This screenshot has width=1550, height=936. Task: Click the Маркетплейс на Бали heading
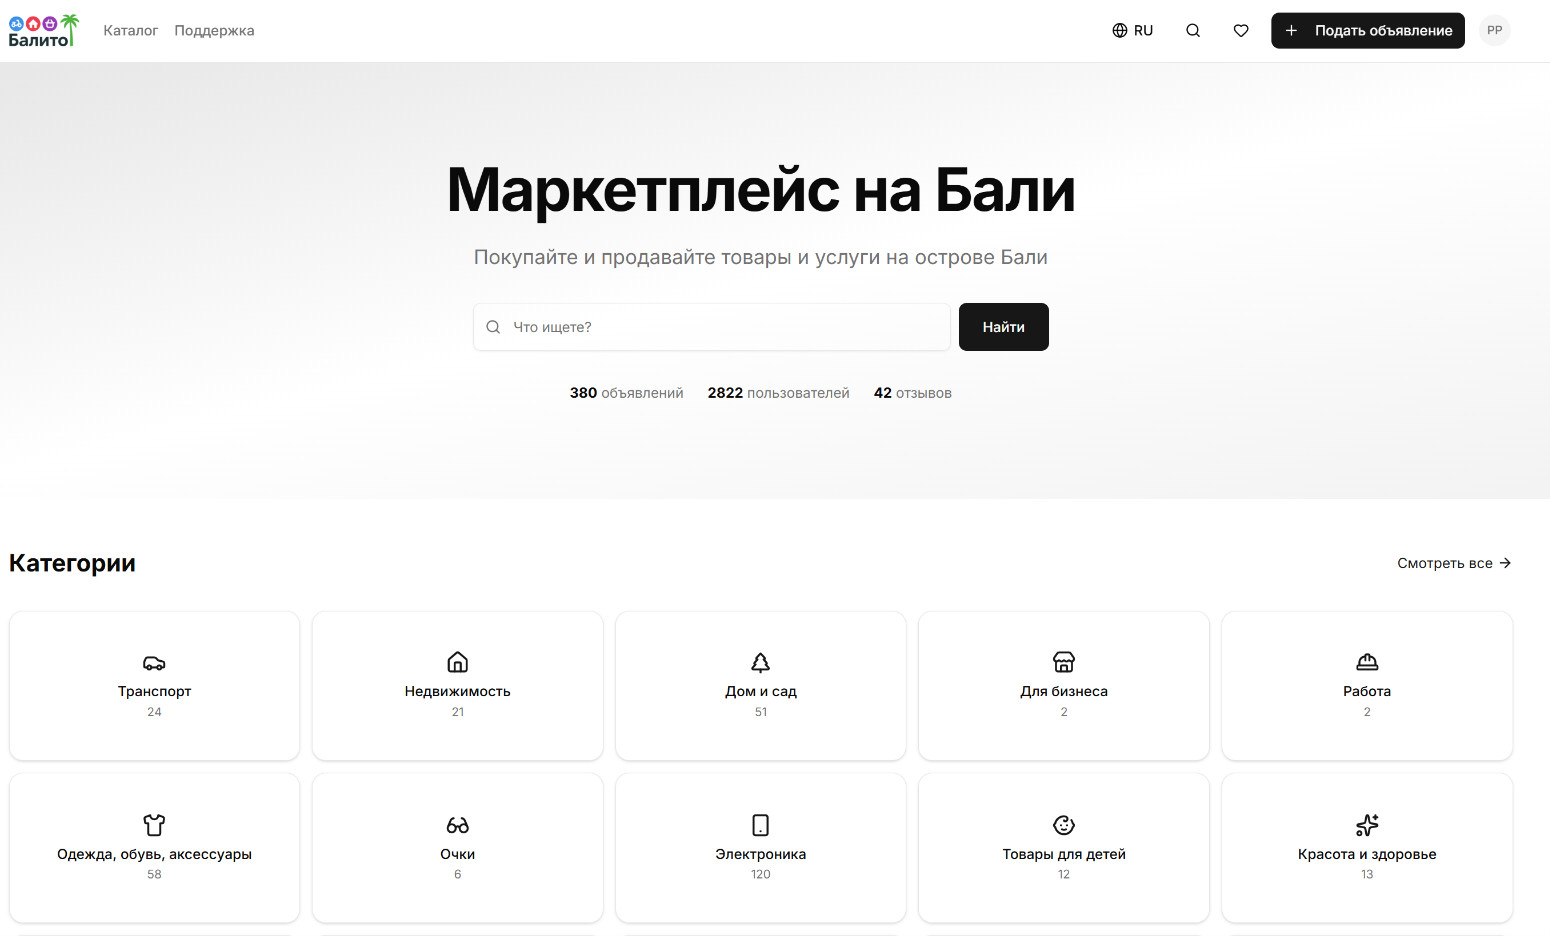tap(761, 190)
